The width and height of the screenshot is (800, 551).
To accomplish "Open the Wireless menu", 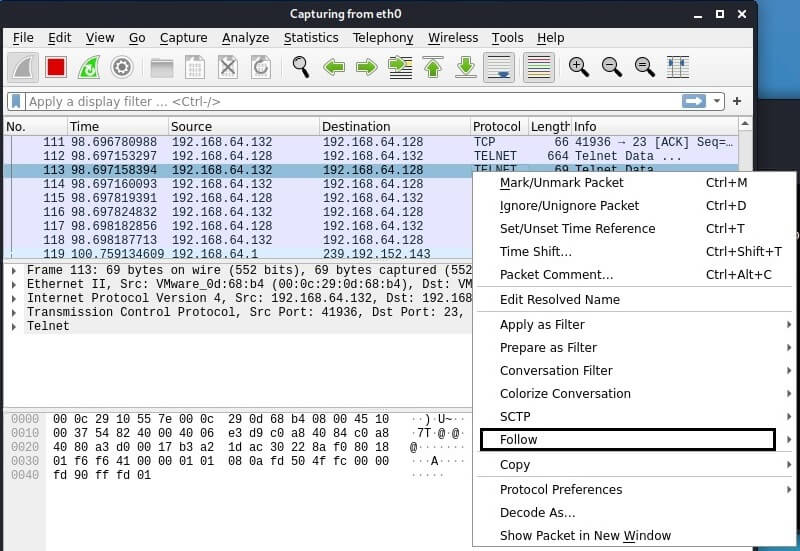I will point(453,38).
